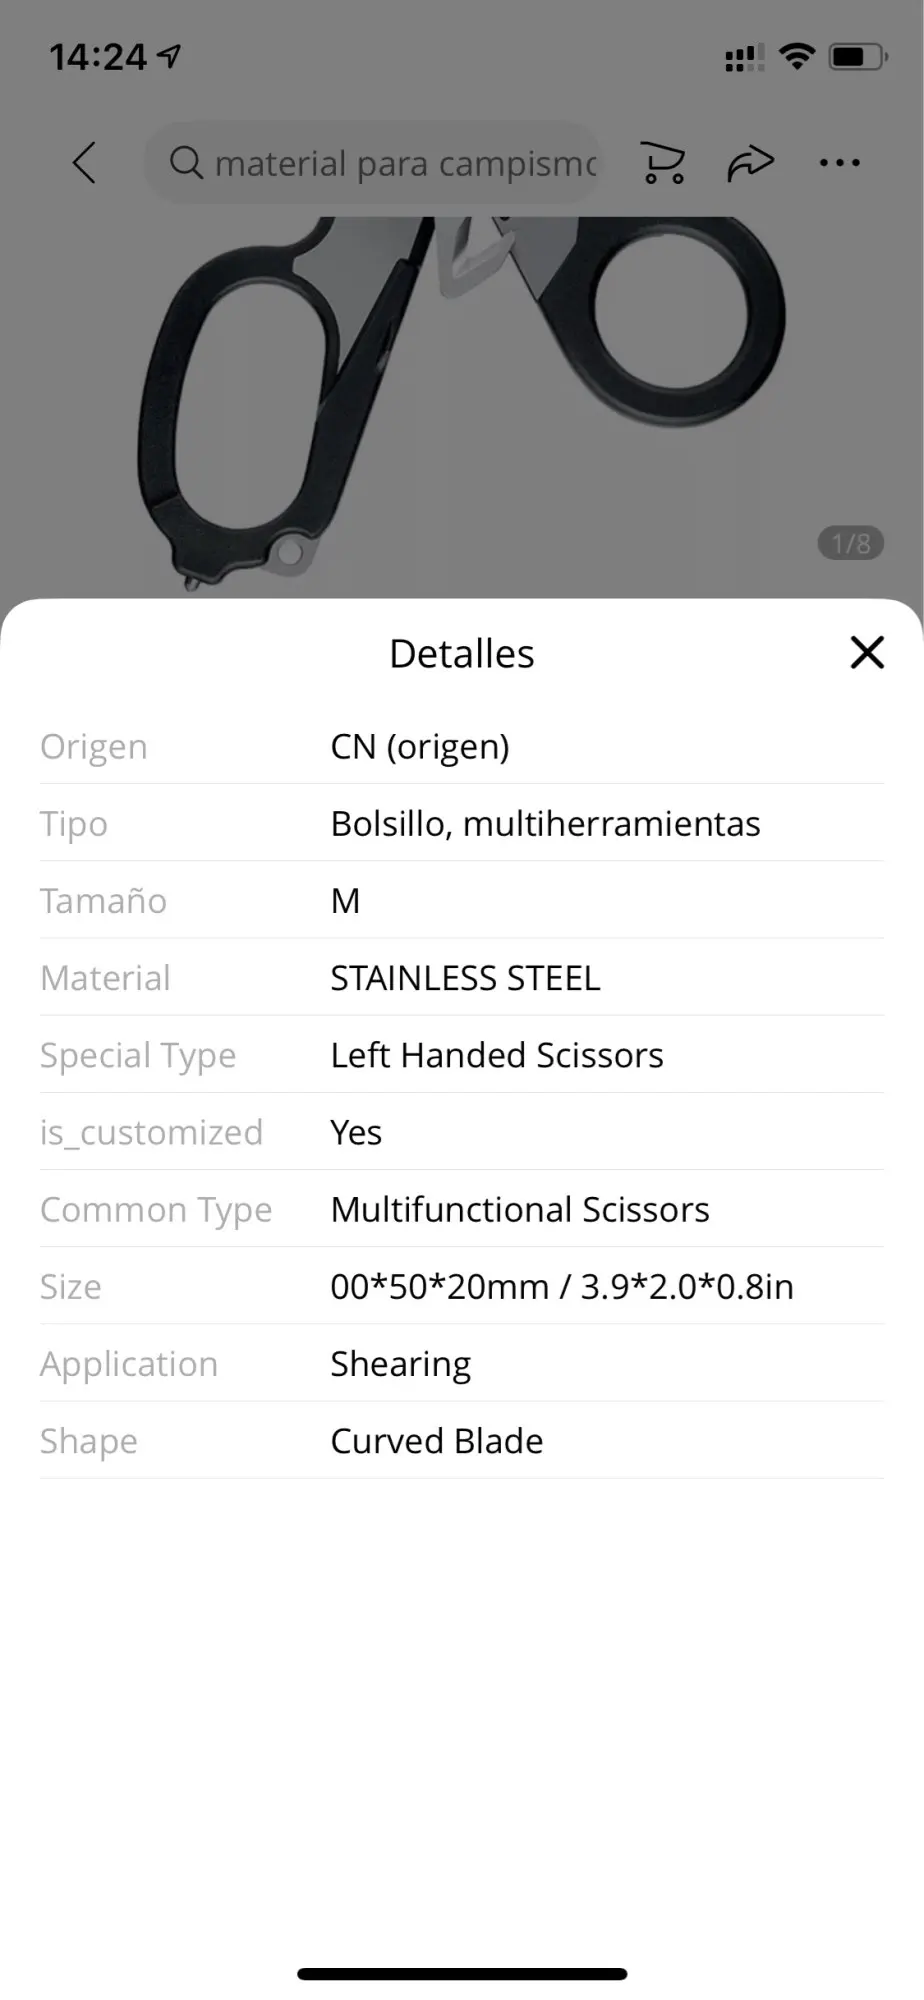Tap 'Multifunctional Scissors' common type value
Image resolution: width=924 pixels, height=2000 pixels.
[x=520, y=1209]
